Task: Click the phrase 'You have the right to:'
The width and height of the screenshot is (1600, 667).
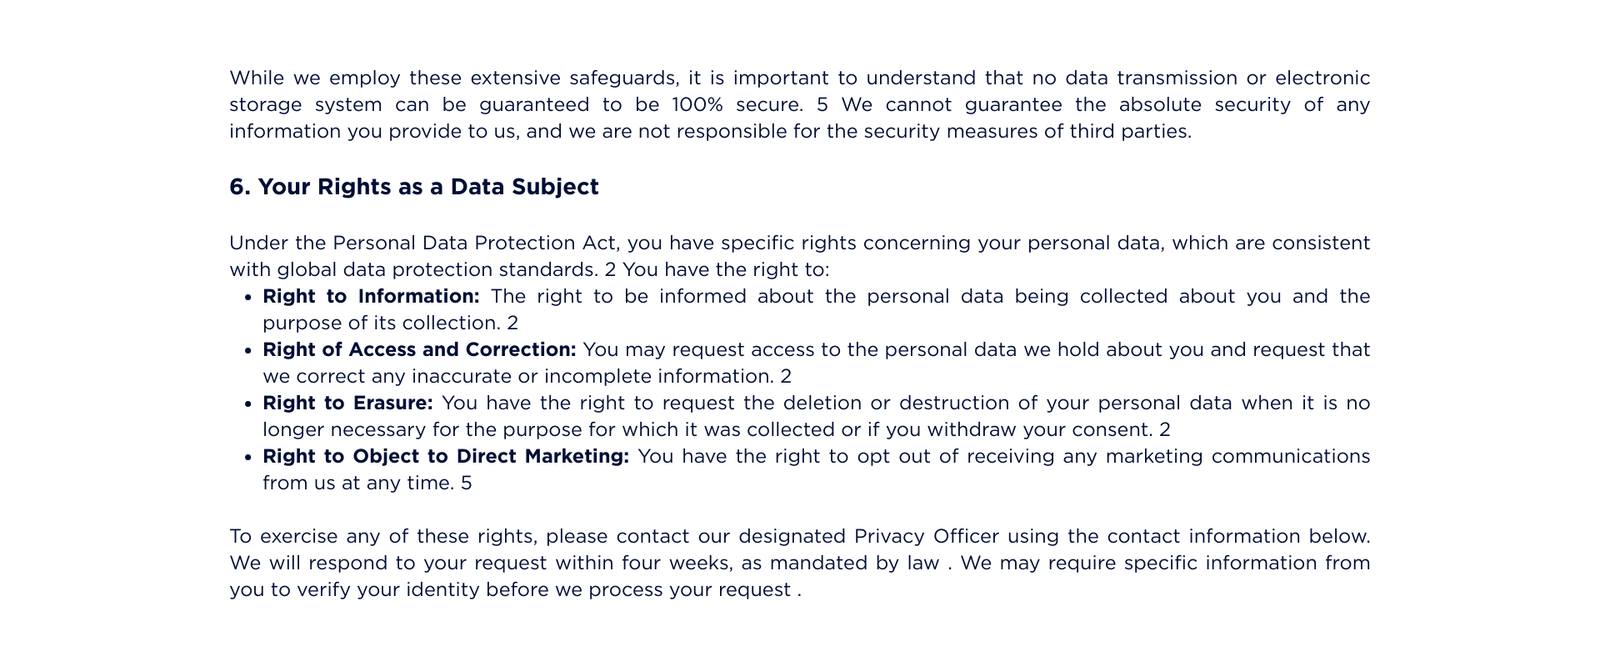Action: tap(726, 270)
